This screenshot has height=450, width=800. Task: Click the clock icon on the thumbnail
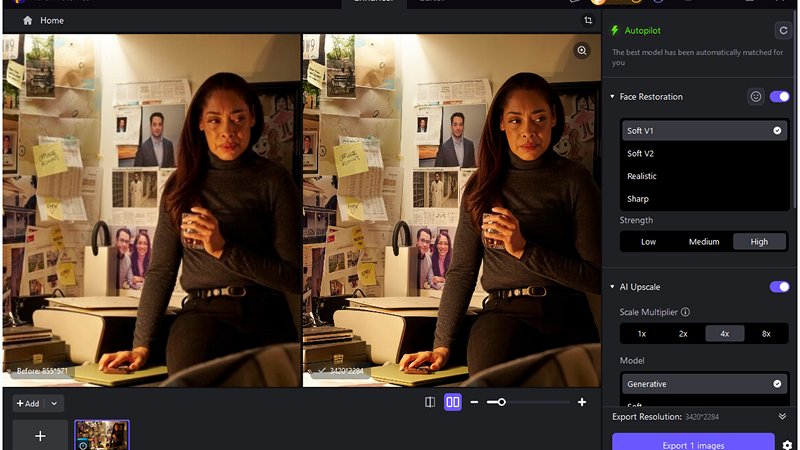[83, 446]
